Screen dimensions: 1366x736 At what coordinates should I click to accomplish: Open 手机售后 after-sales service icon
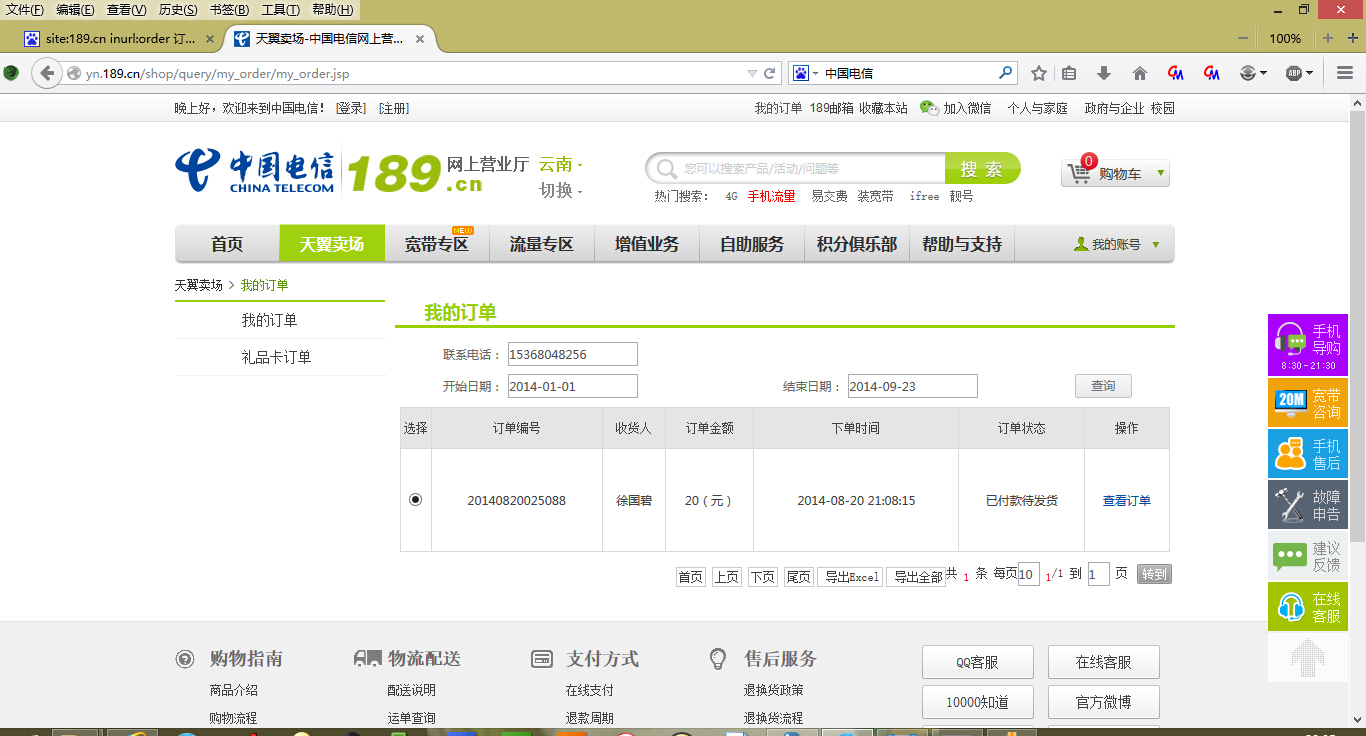click(1307, 453)
